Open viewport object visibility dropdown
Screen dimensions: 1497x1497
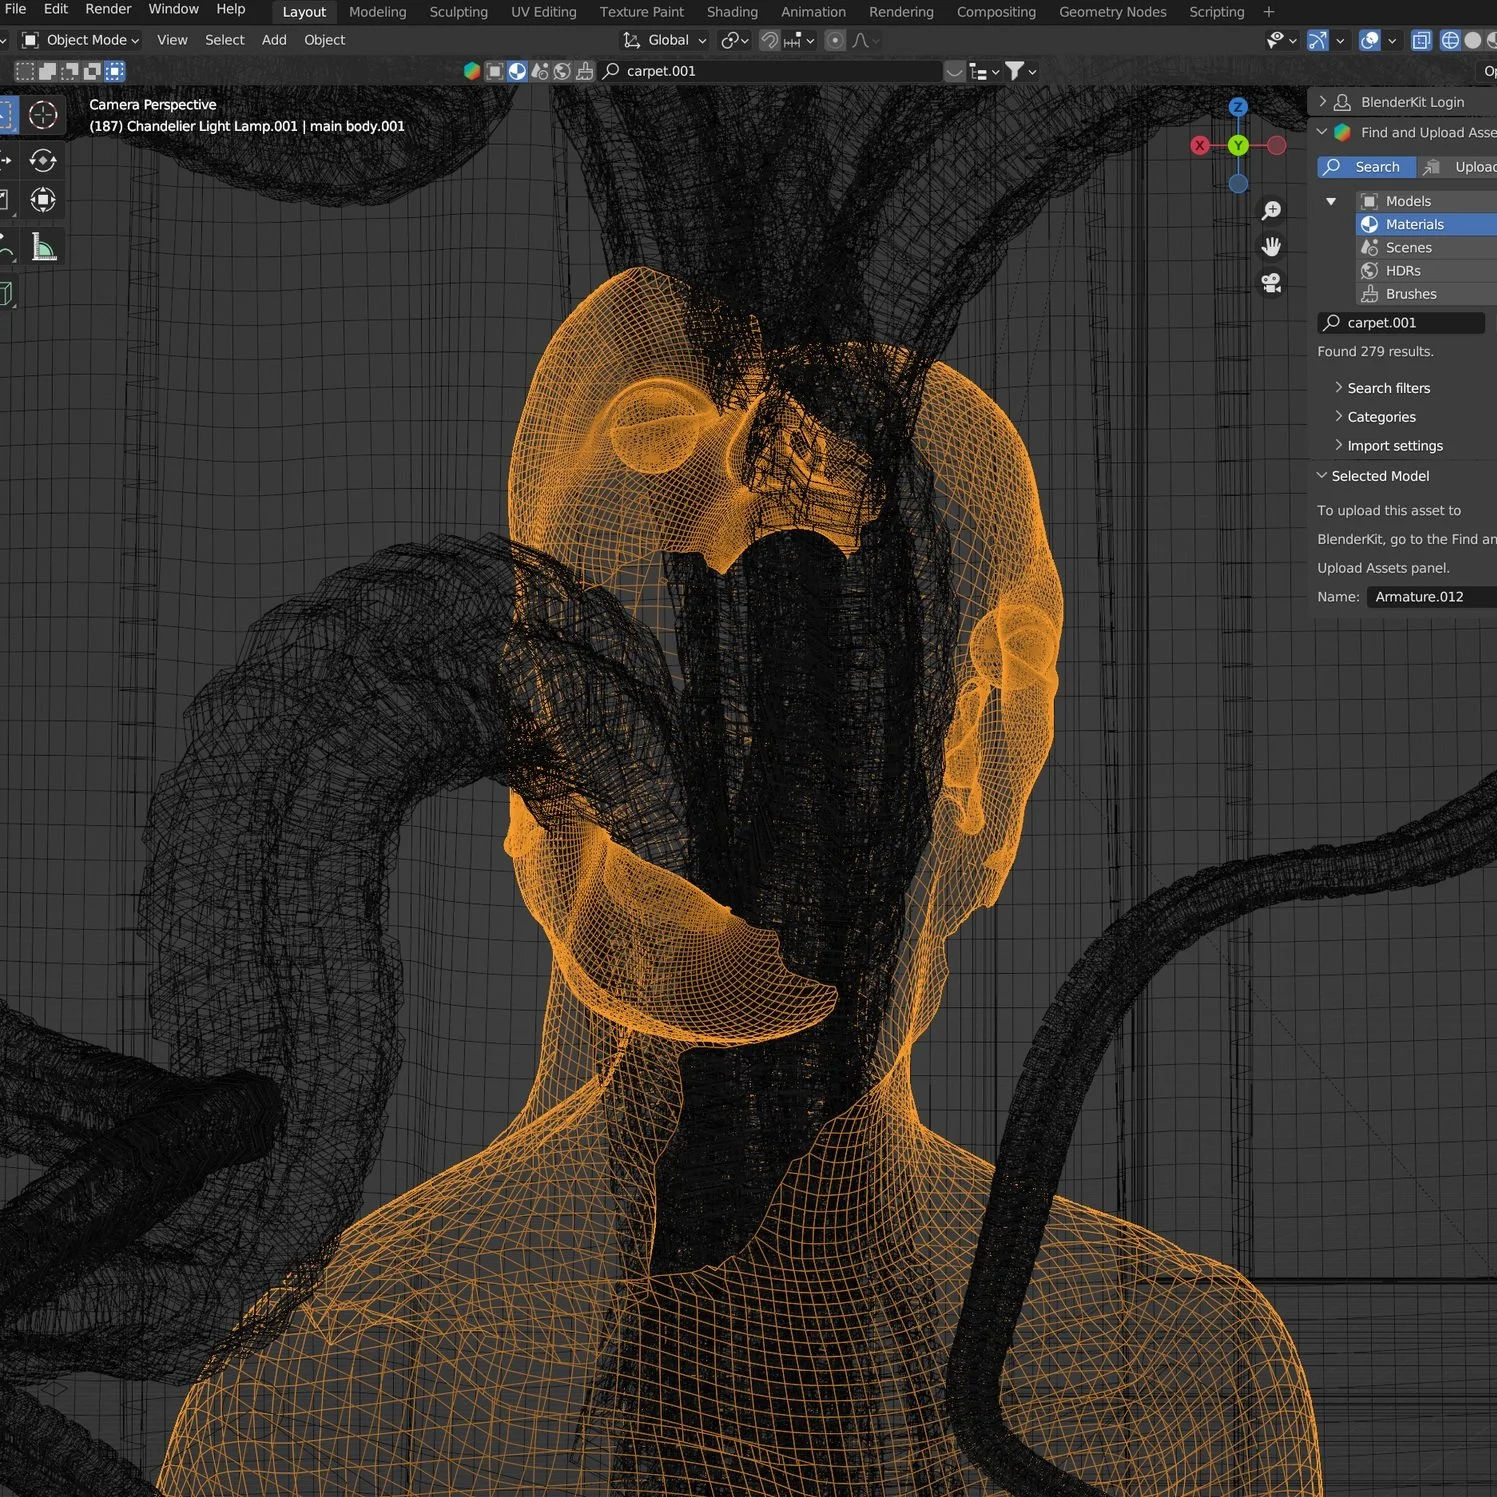point(1281,40)
